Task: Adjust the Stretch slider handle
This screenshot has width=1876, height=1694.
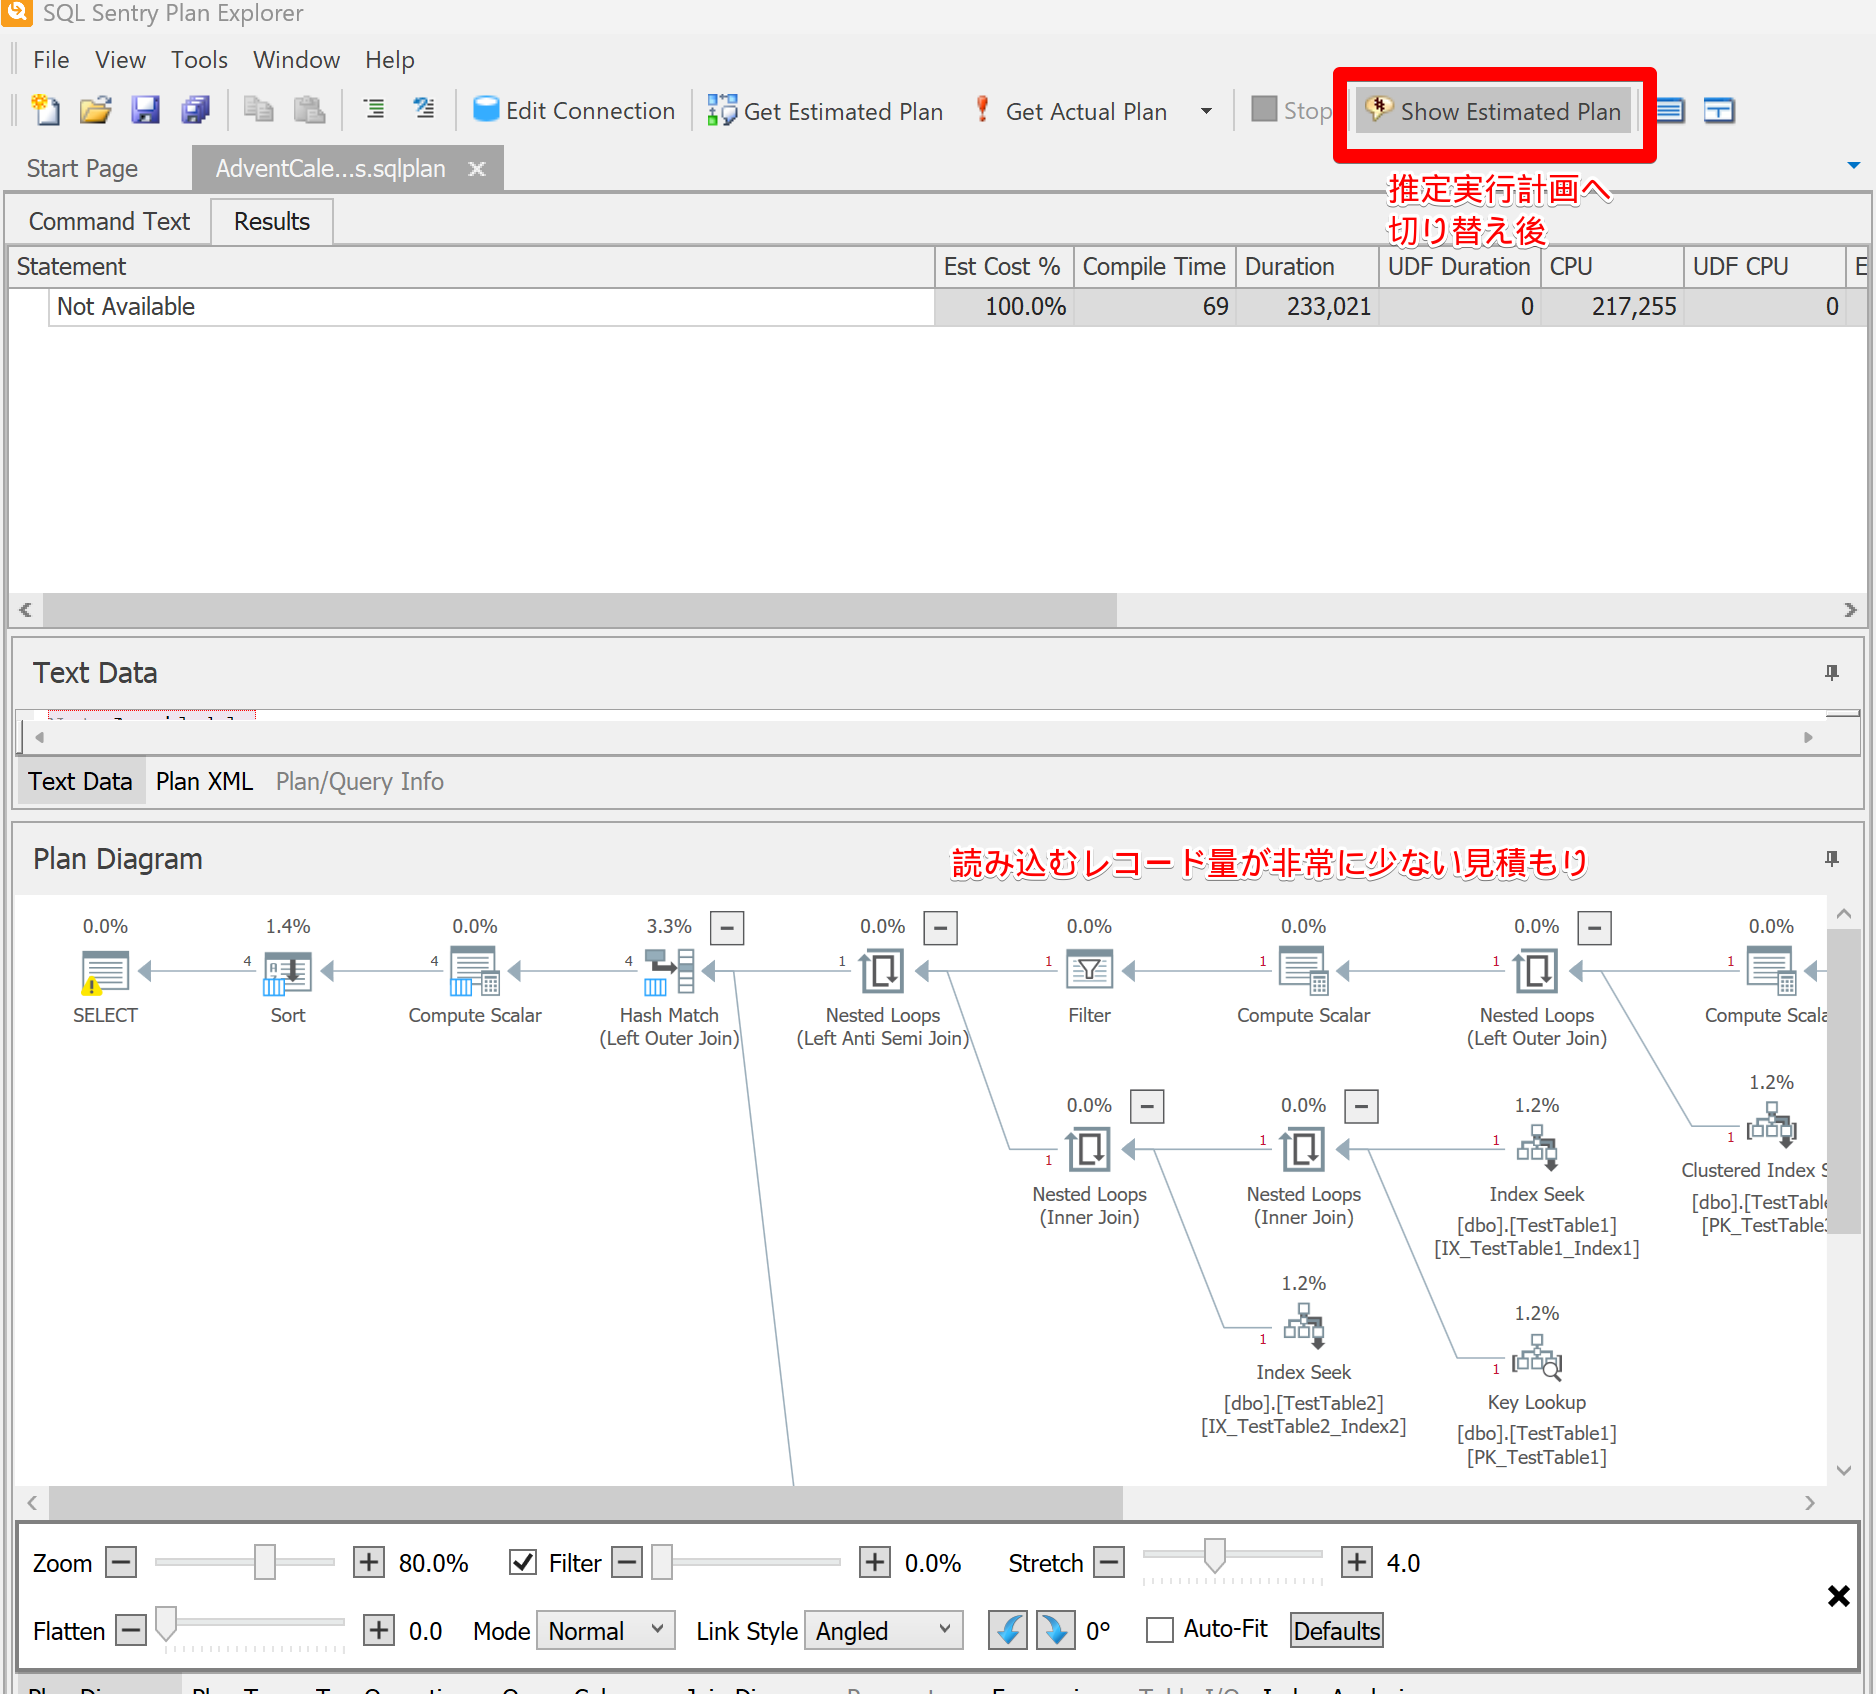Action: [1215, 1555]
